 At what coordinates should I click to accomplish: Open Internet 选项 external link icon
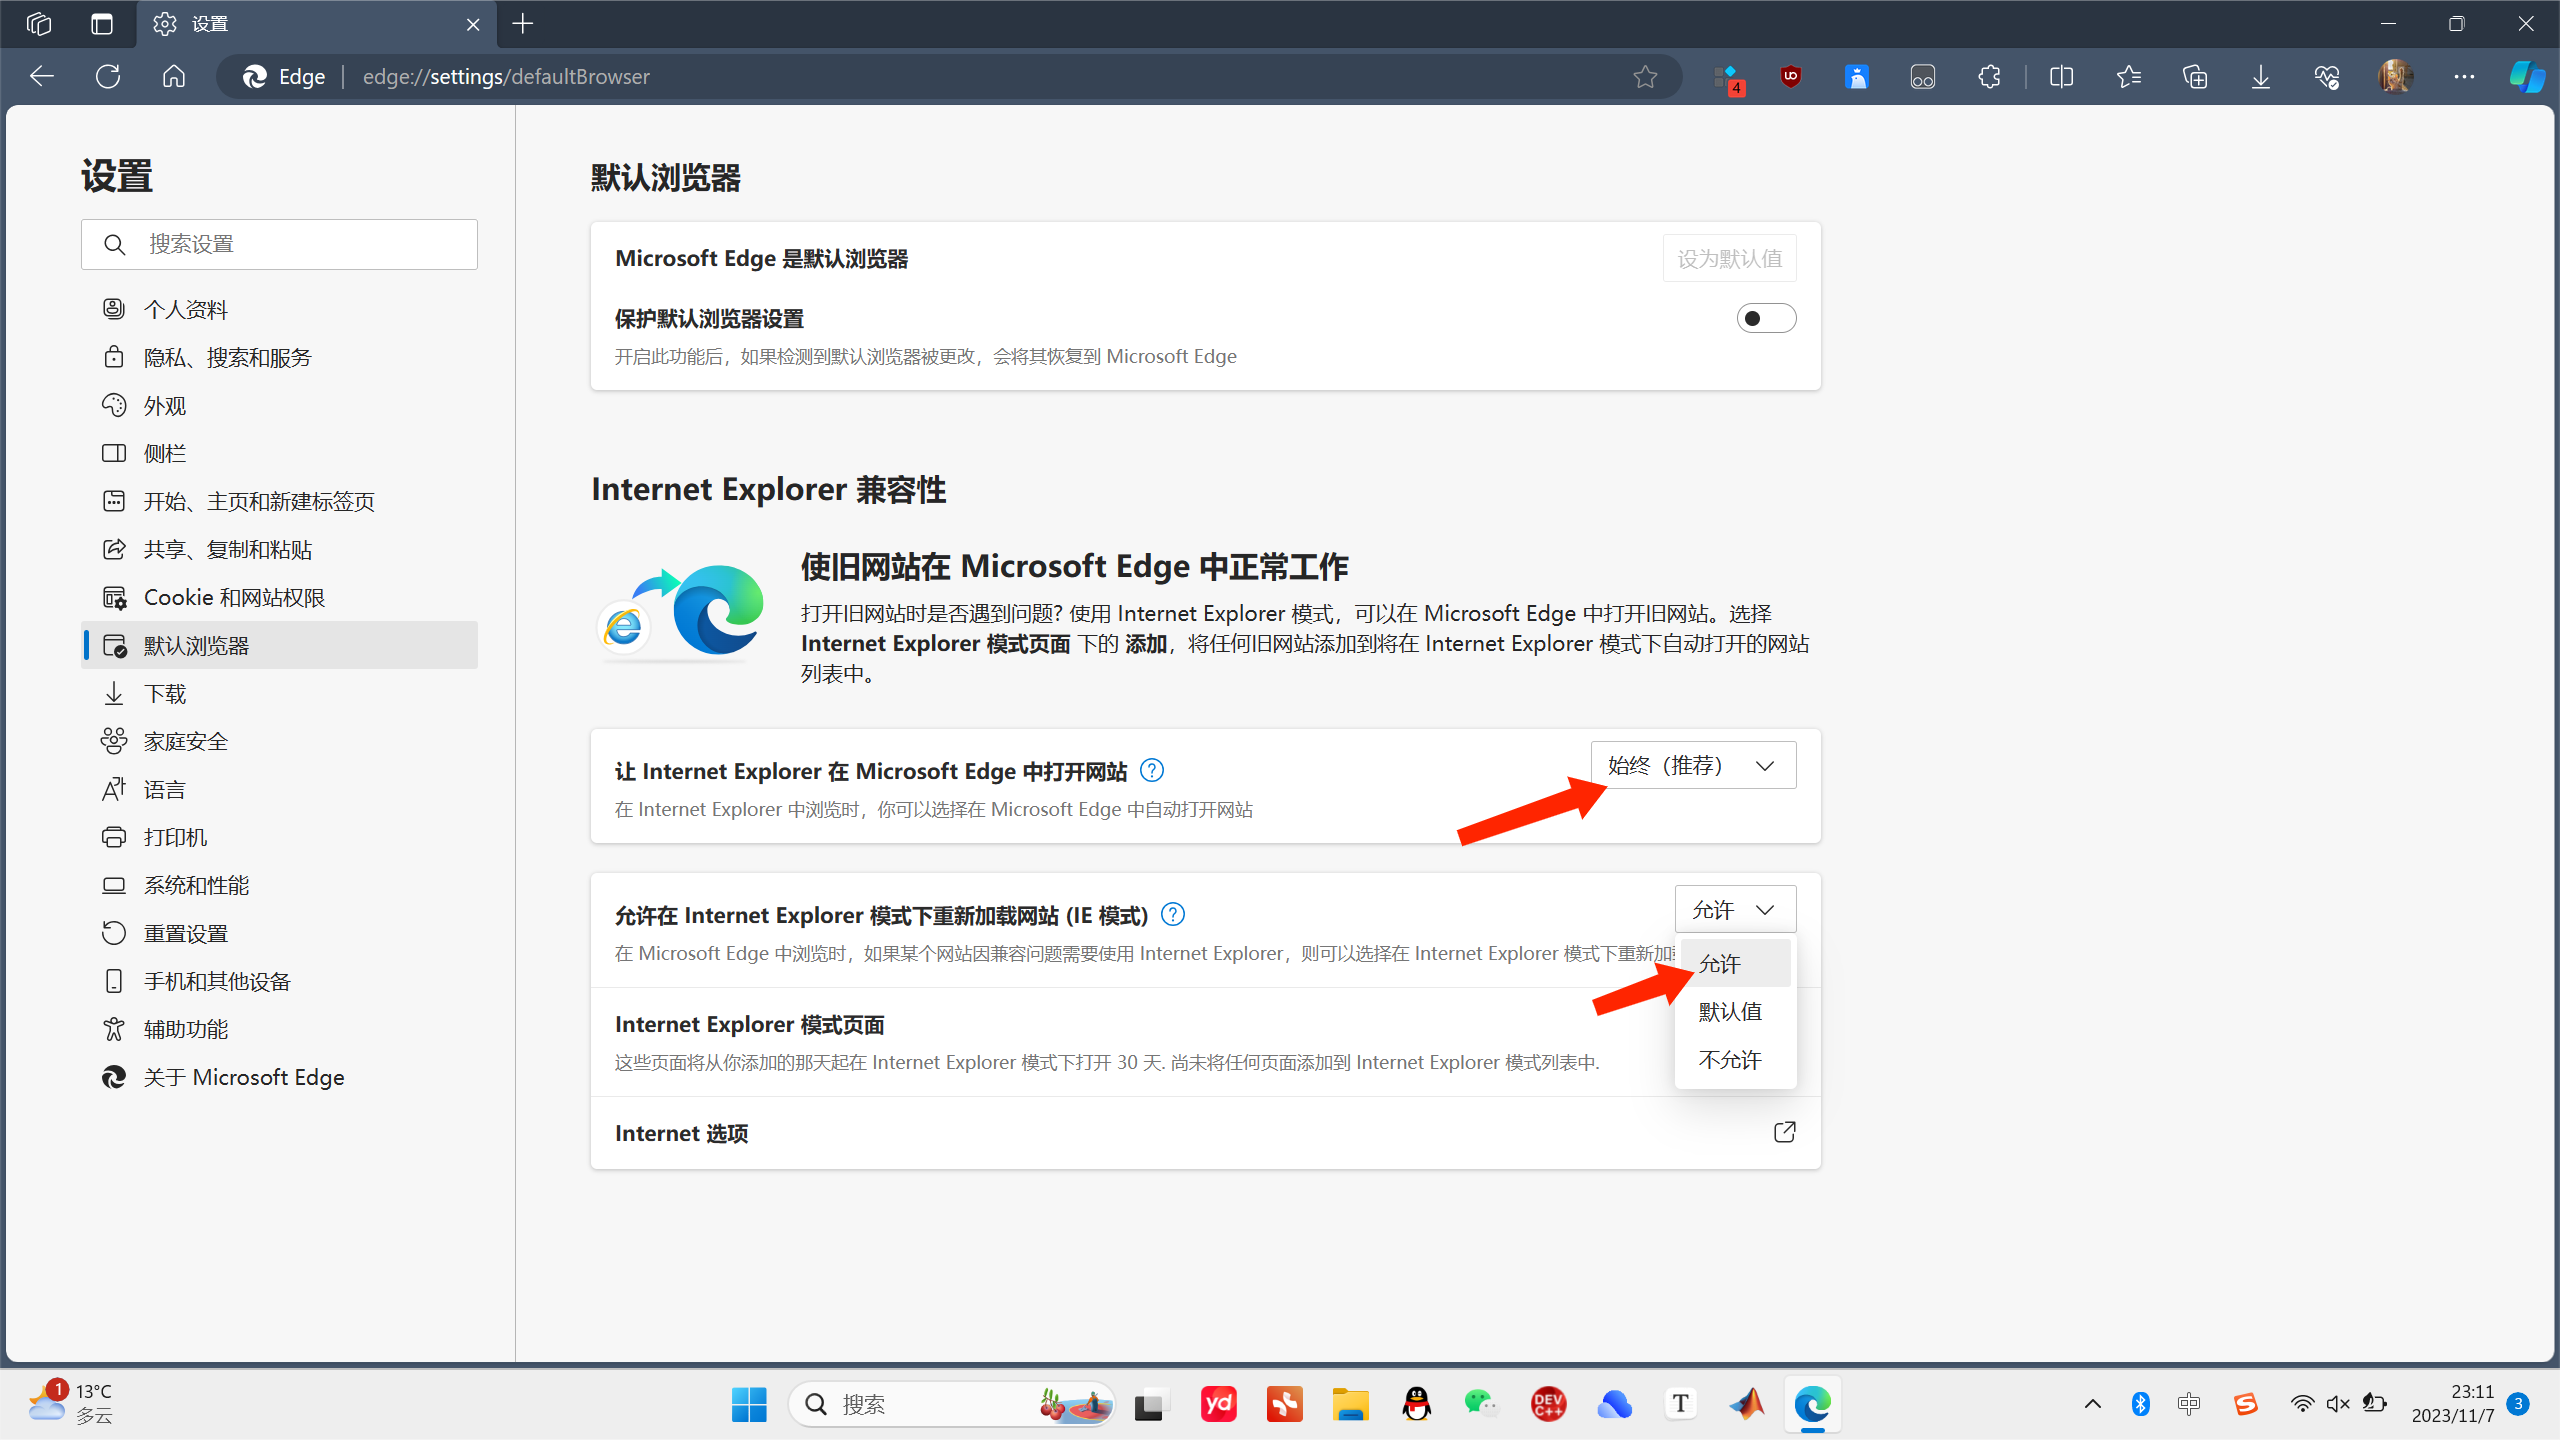pos(1784,1132)
